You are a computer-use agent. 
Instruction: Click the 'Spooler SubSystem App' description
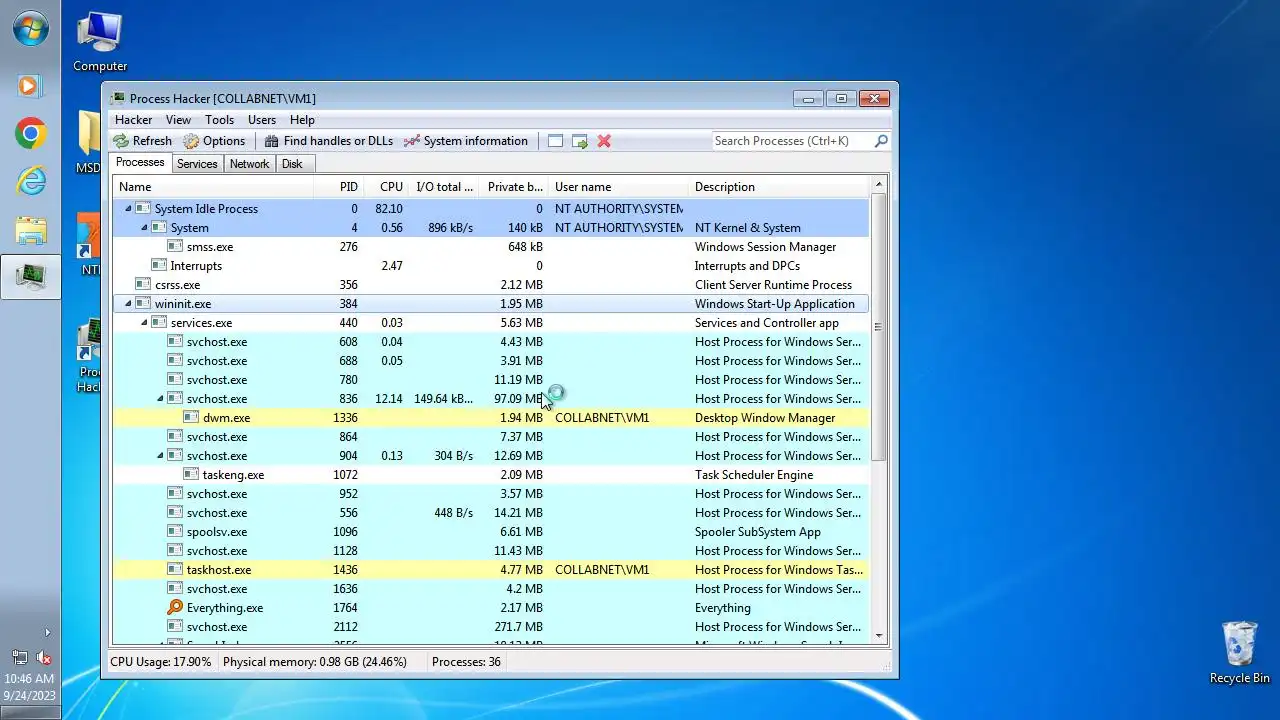[758, 532]
